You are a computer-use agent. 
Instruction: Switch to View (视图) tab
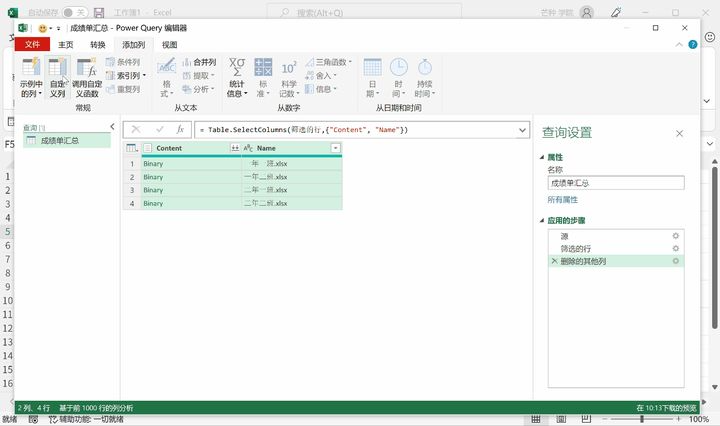click(169, 45)
